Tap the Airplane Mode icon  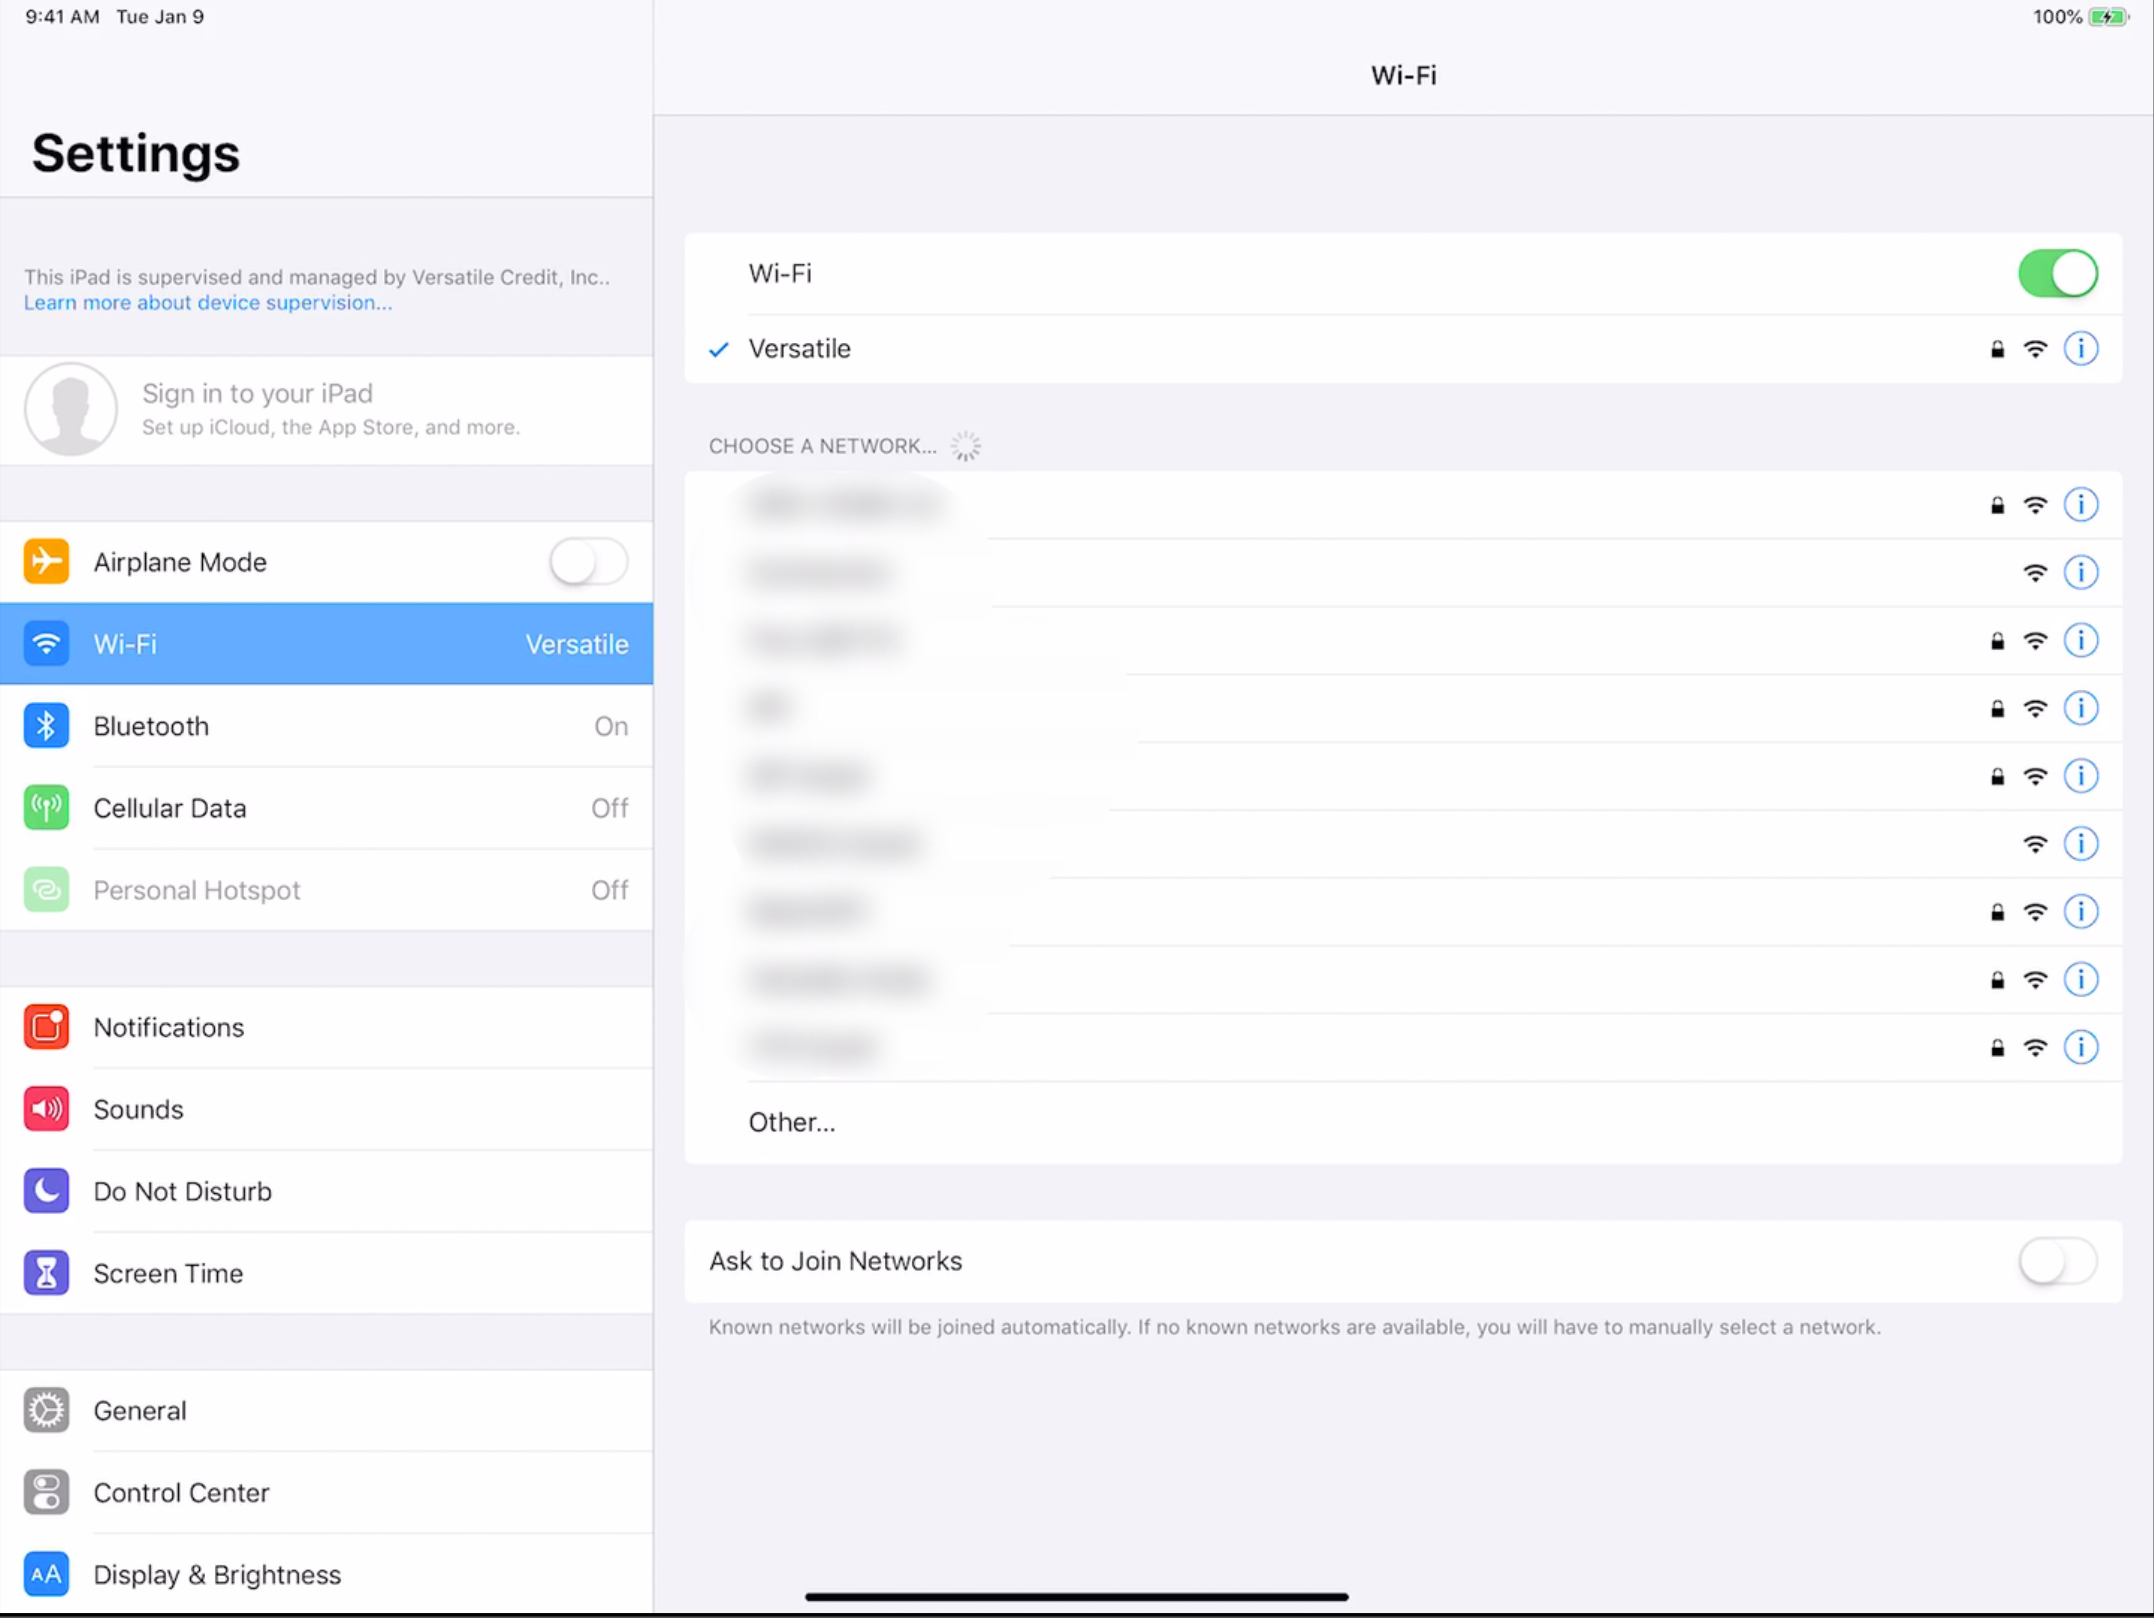pyautogui.click(x=46, y=561)
